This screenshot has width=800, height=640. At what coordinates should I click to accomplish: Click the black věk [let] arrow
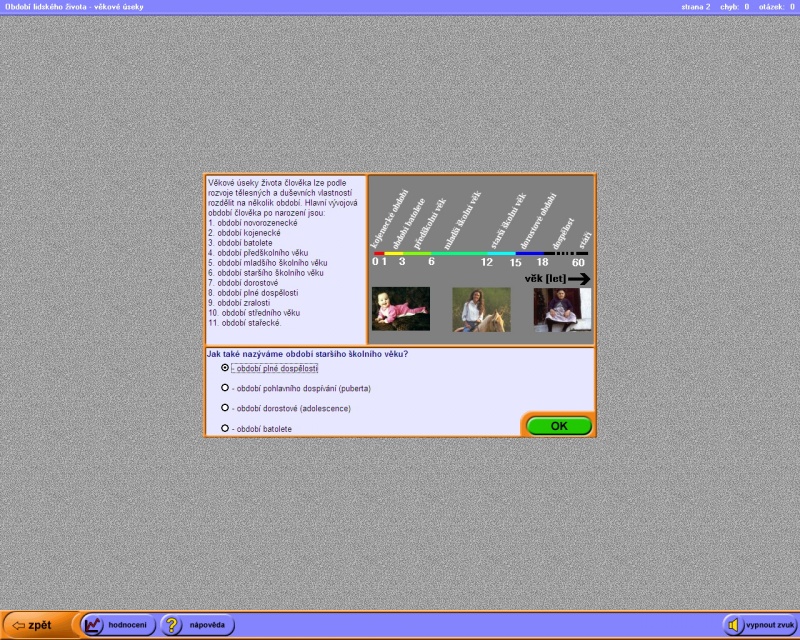coord(579,279)
